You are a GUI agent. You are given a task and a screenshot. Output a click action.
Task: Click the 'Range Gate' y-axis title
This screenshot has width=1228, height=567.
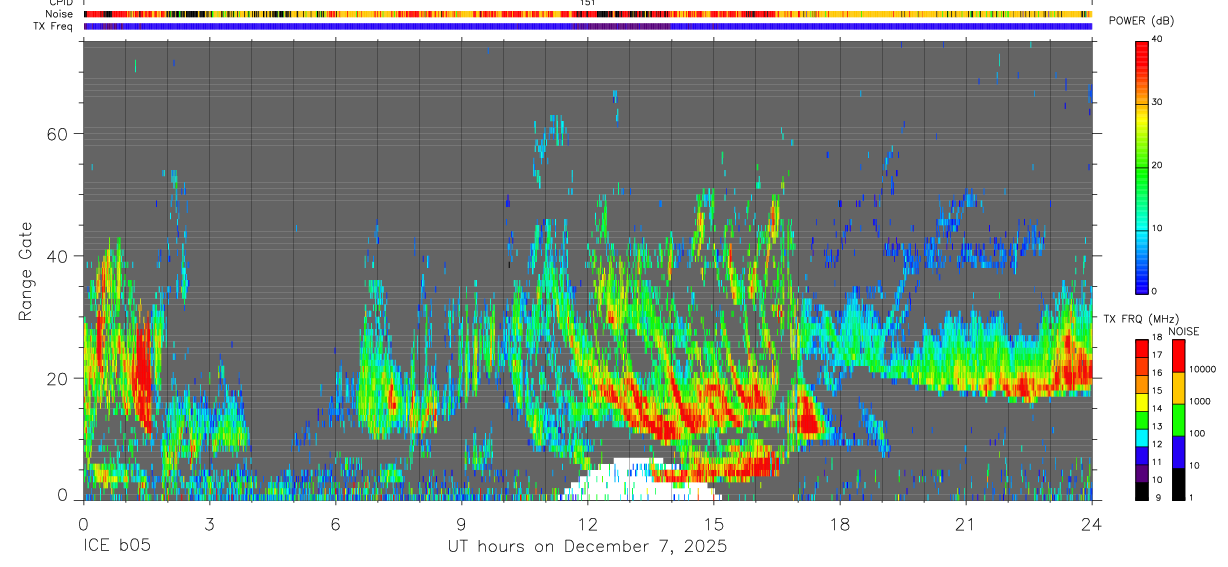(26, 272)
